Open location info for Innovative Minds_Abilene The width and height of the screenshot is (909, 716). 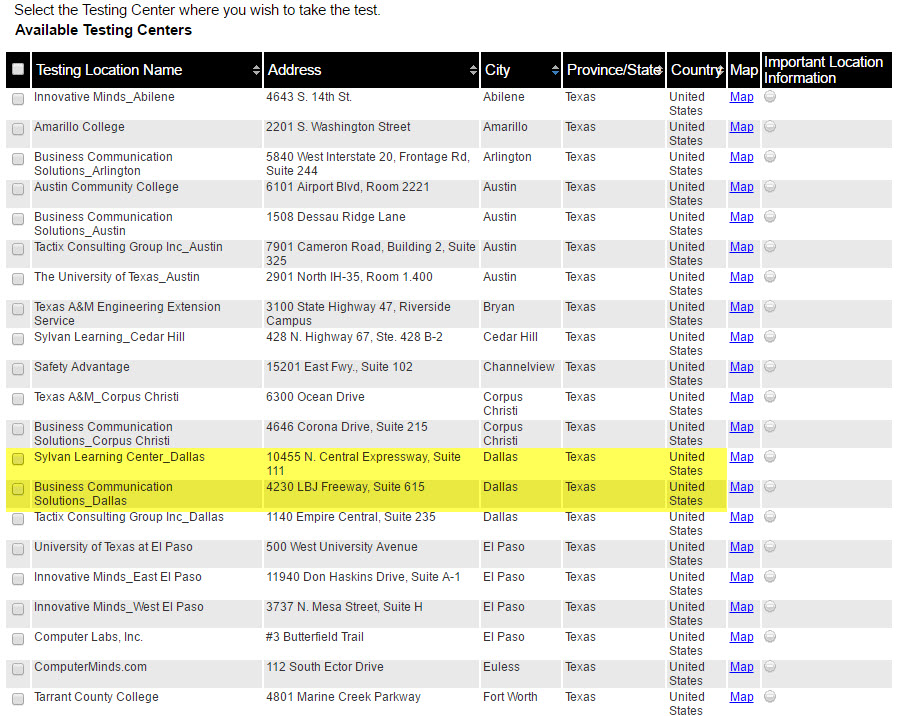(x=770, y=97)
